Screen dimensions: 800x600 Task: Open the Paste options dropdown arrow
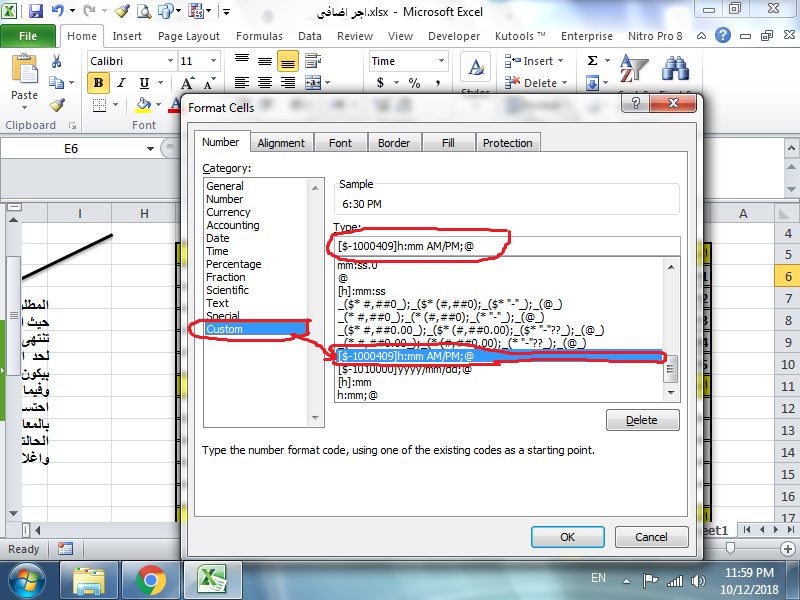coord(24,107)
